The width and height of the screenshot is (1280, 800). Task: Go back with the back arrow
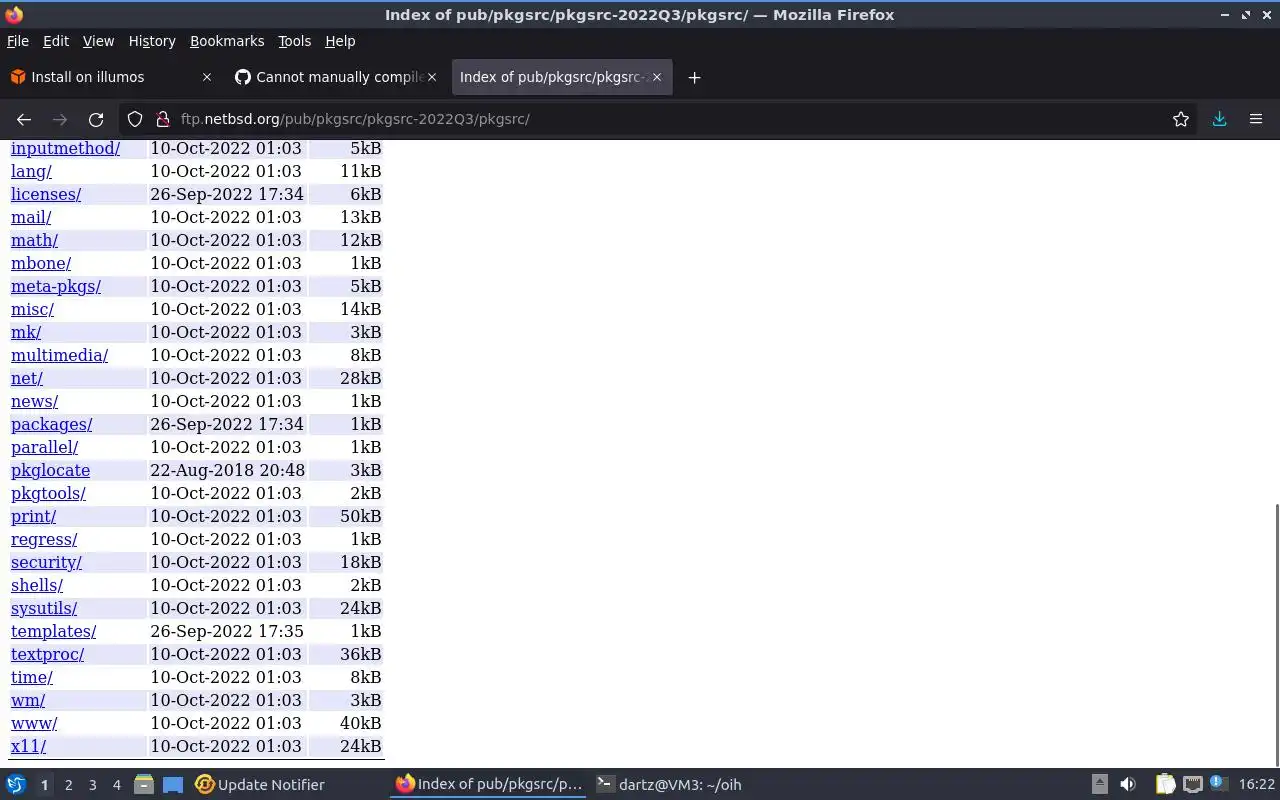pos(24,119)
